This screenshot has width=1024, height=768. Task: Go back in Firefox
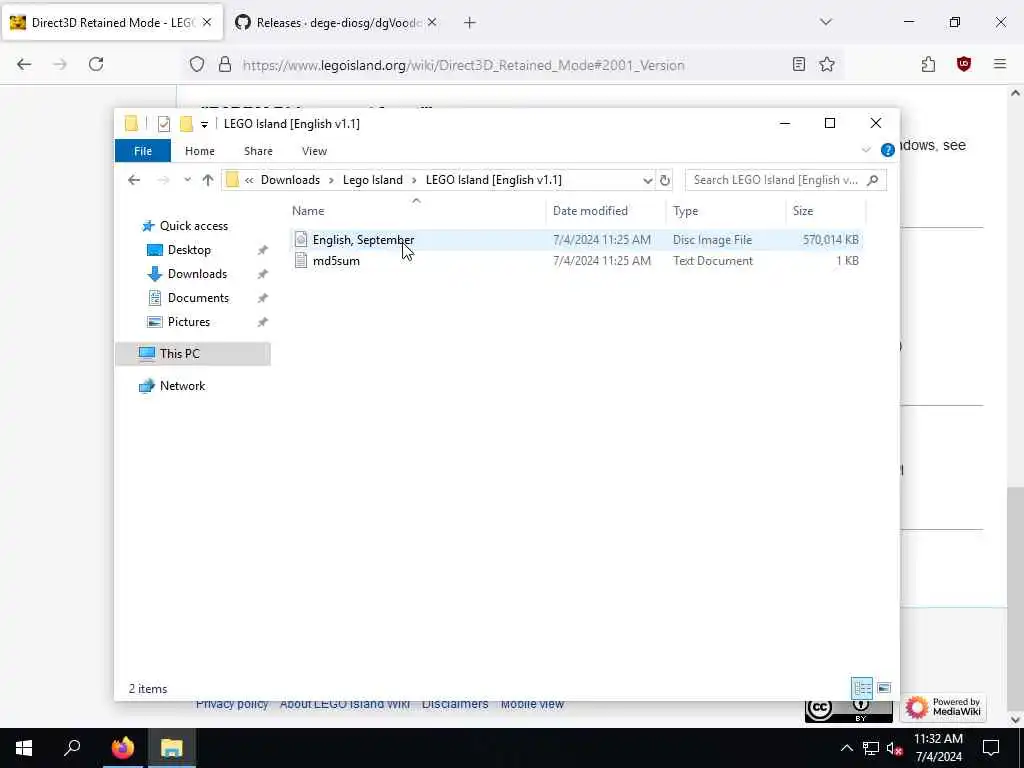[24, 64]
